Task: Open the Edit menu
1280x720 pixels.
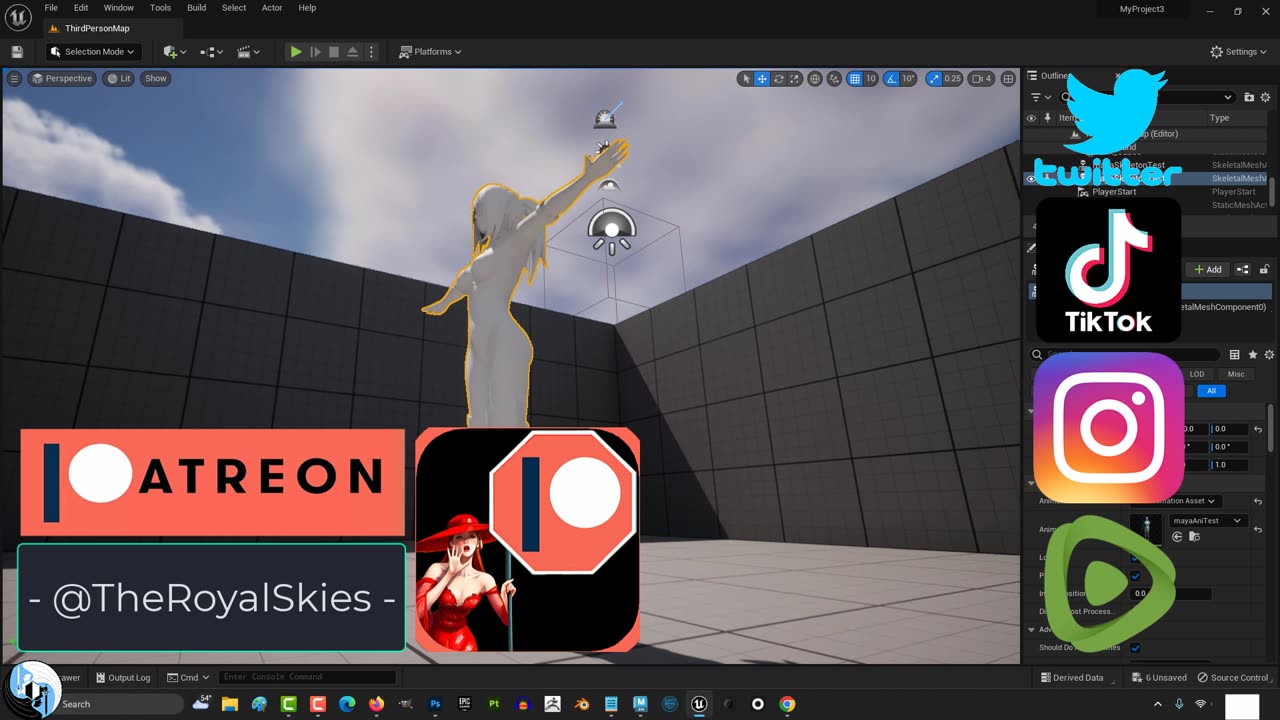Action: pyautogui.click(x=81, y=8)
